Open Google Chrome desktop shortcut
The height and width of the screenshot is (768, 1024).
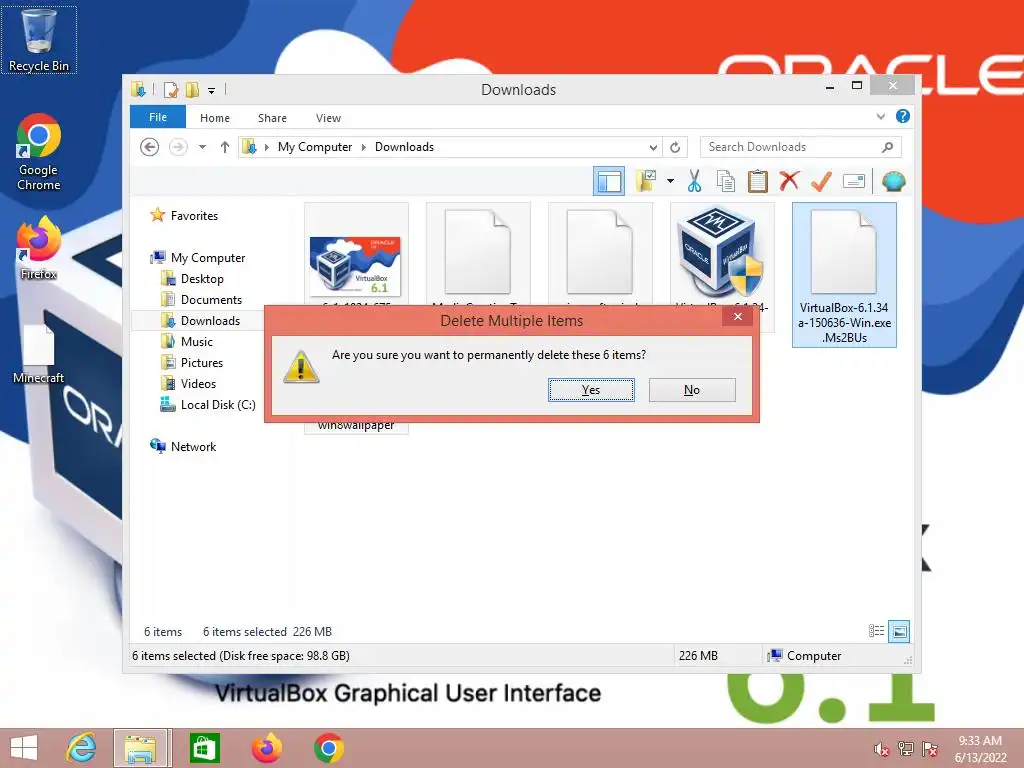point(39,153)
